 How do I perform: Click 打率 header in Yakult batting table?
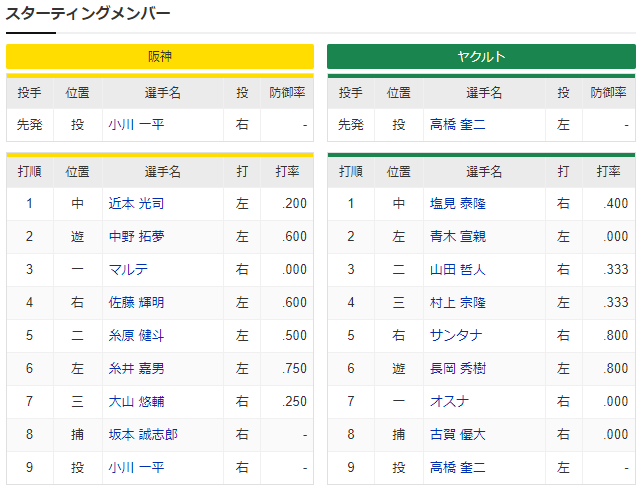[x=608, y=171]
